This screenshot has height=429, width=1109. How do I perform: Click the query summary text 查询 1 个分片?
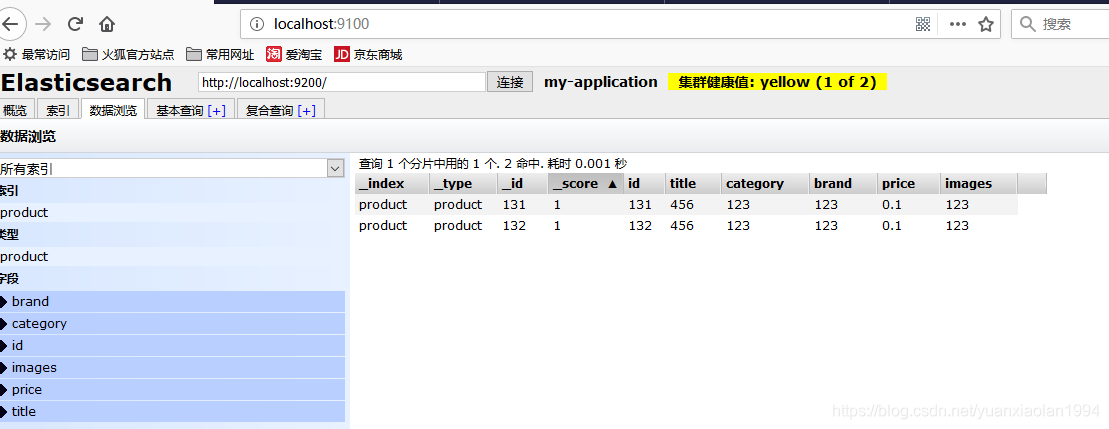point(493,164)
